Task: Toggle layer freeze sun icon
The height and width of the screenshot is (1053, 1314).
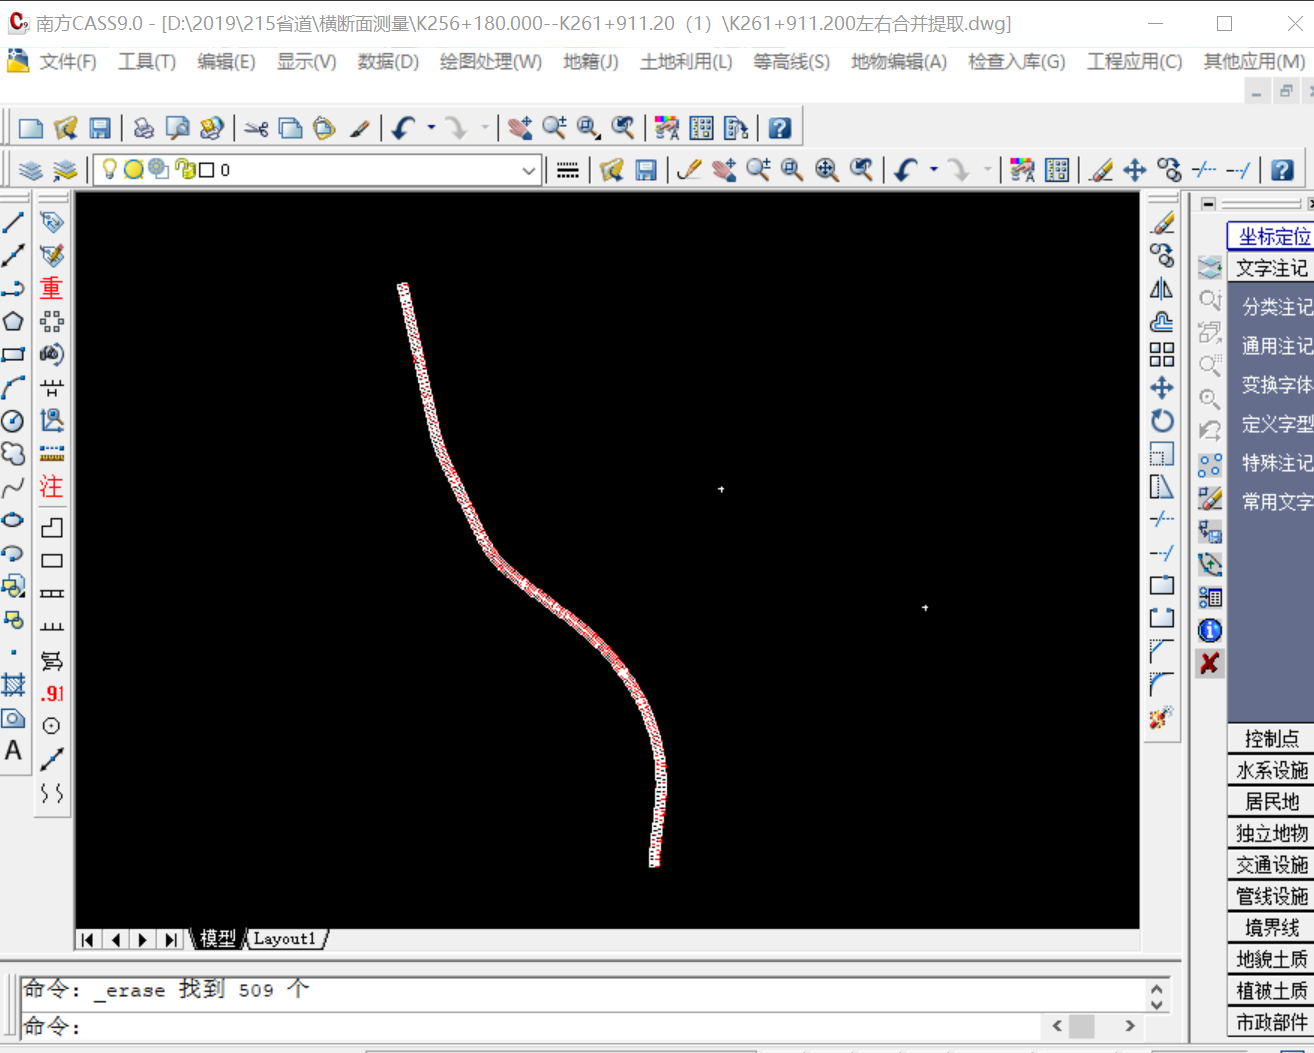Action: click(134, 170)
